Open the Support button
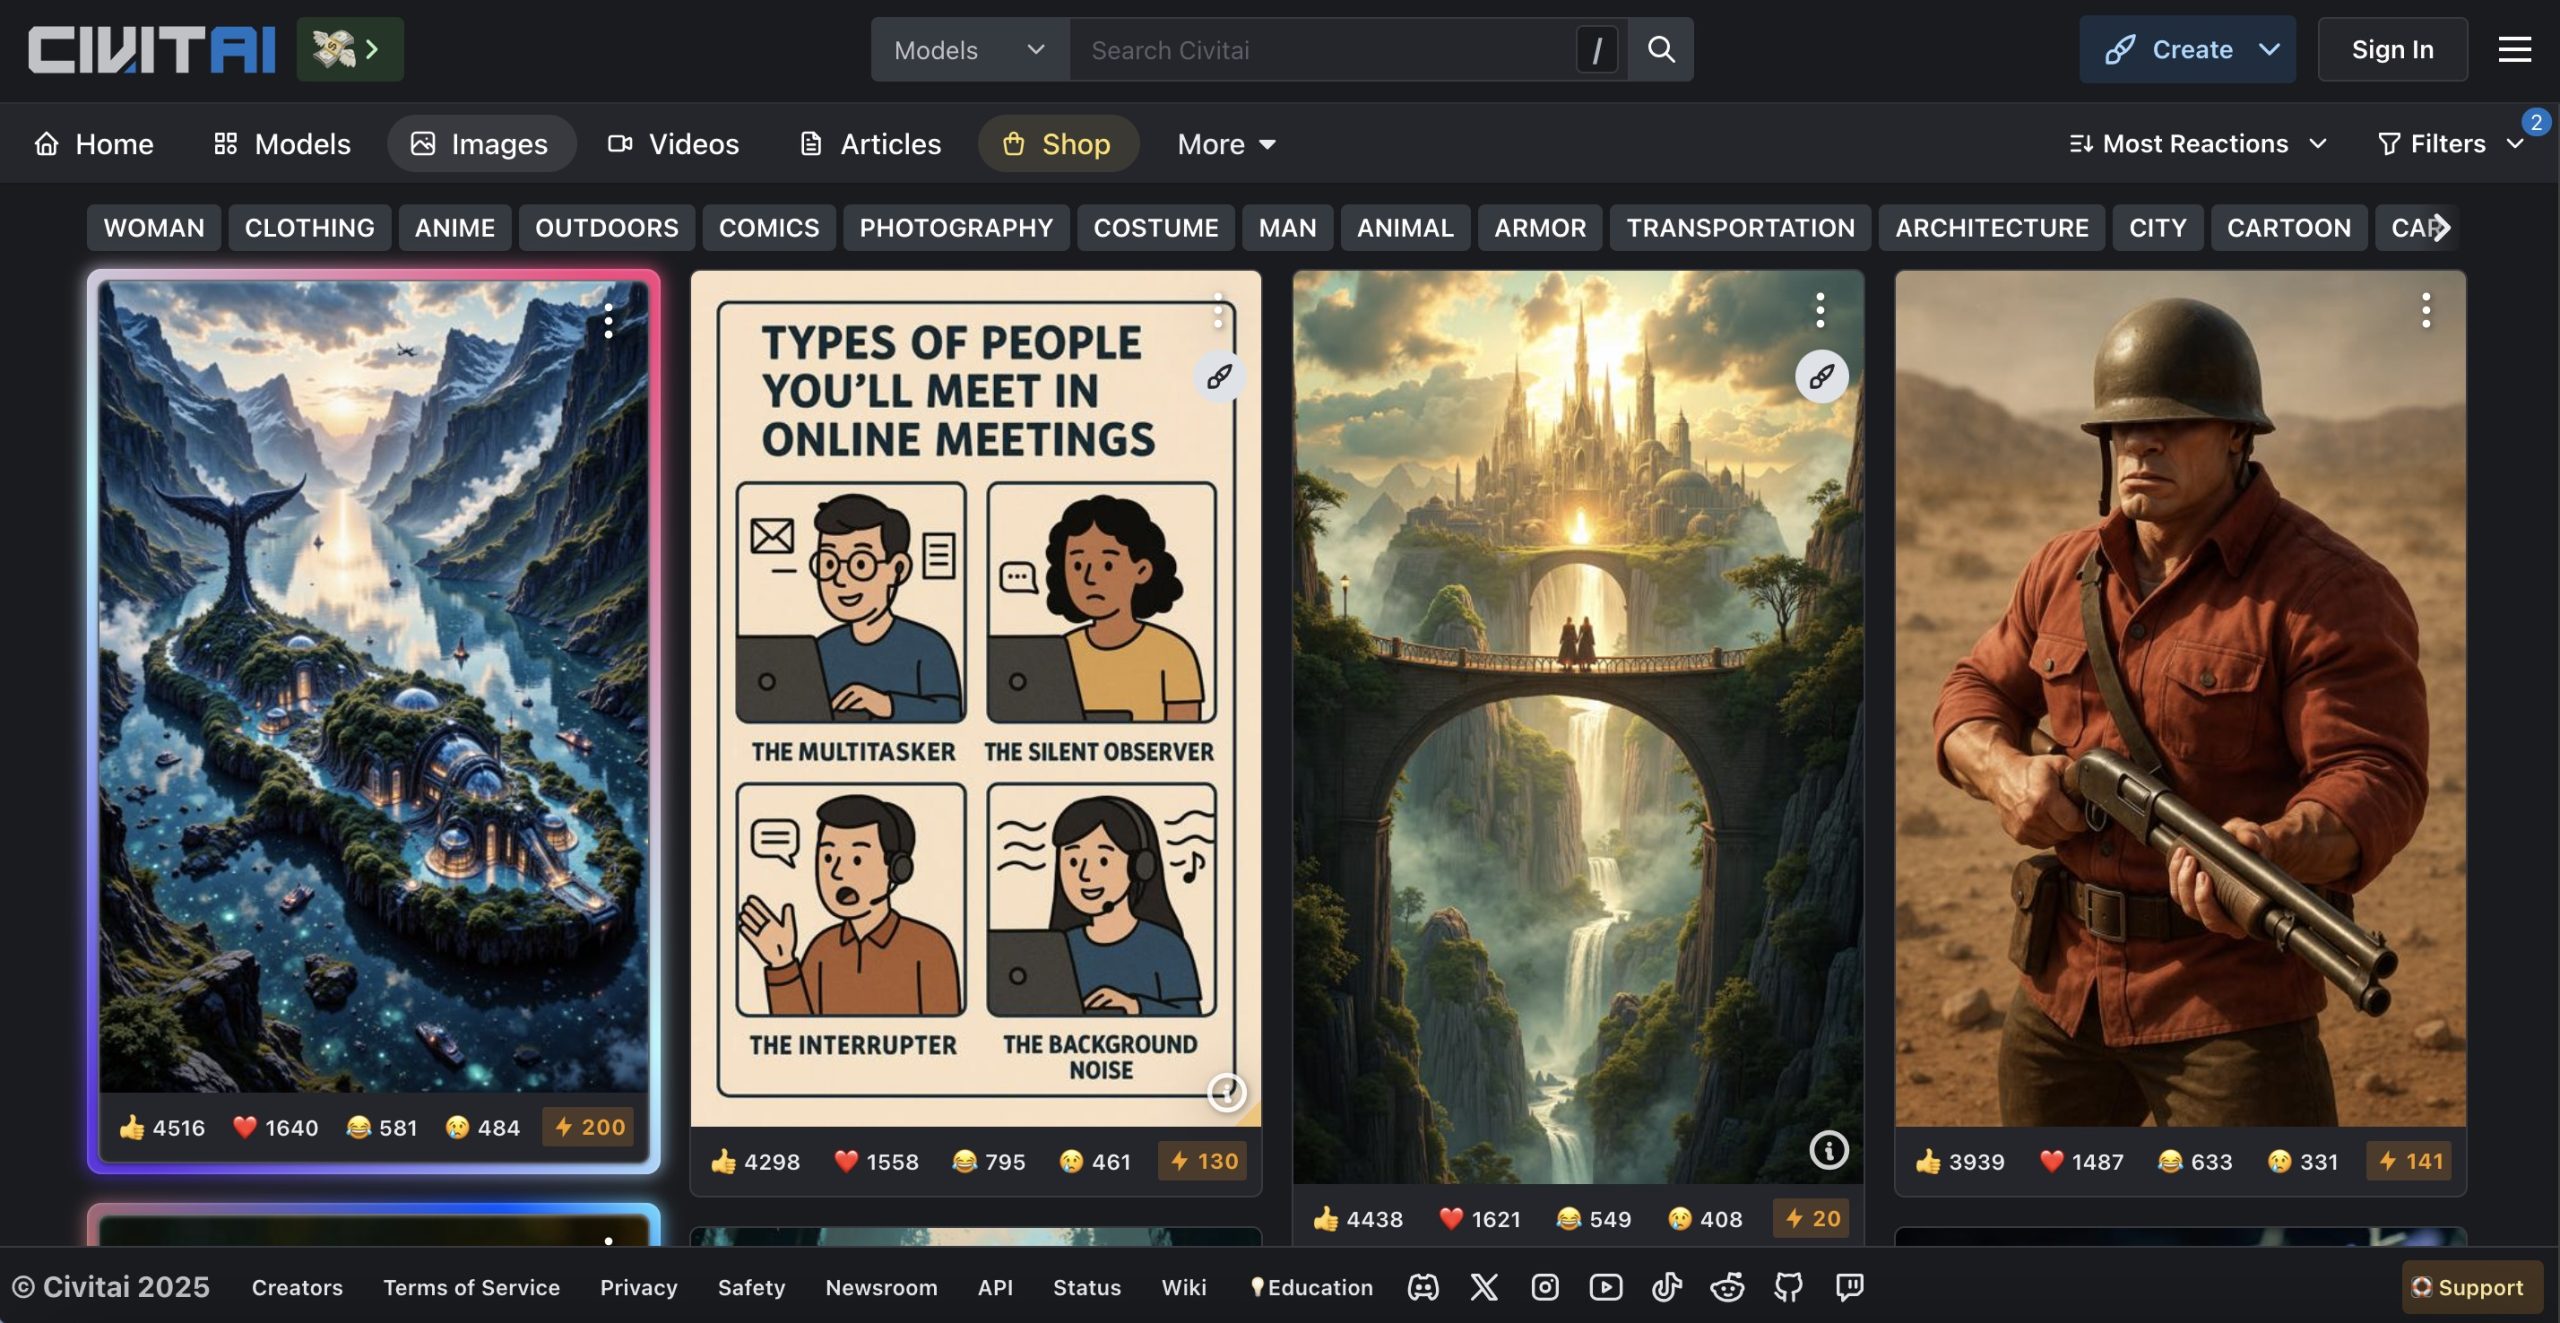The height and width of the screenshot is (1323, 2560). [x=2470, y=1287]
